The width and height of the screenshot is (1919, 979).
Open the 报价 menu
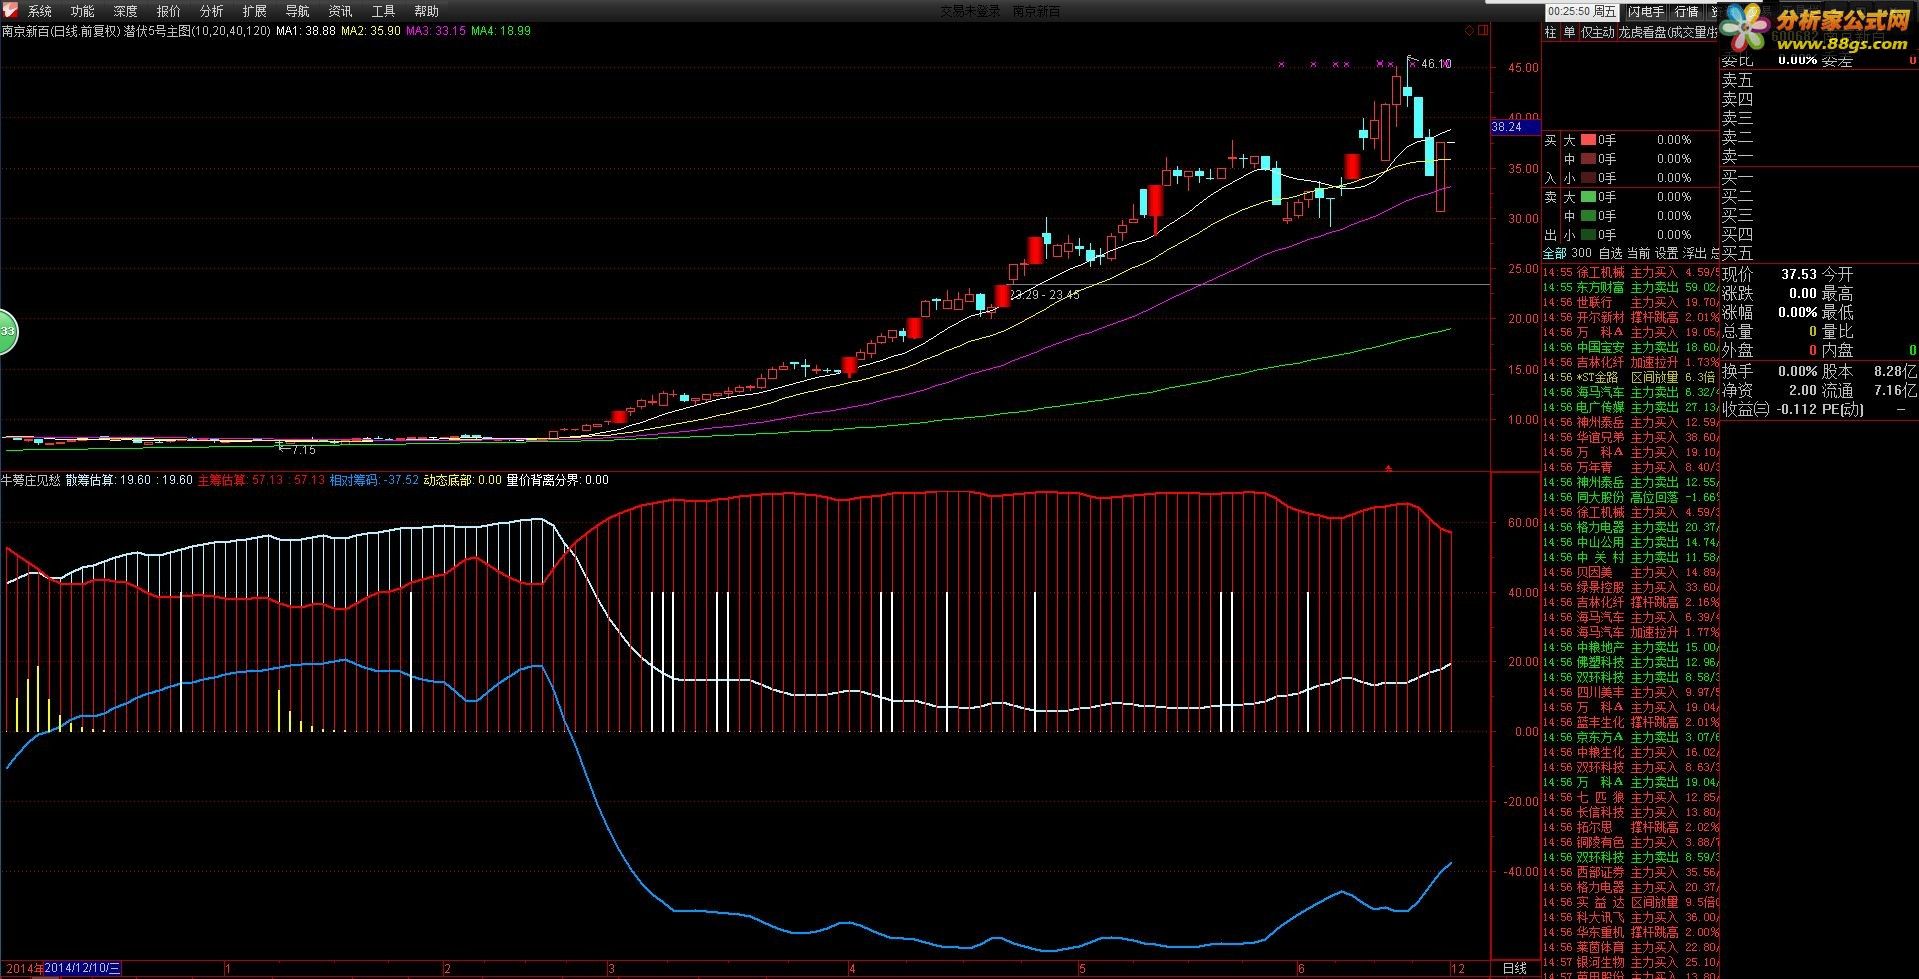(x=169, y=11)
